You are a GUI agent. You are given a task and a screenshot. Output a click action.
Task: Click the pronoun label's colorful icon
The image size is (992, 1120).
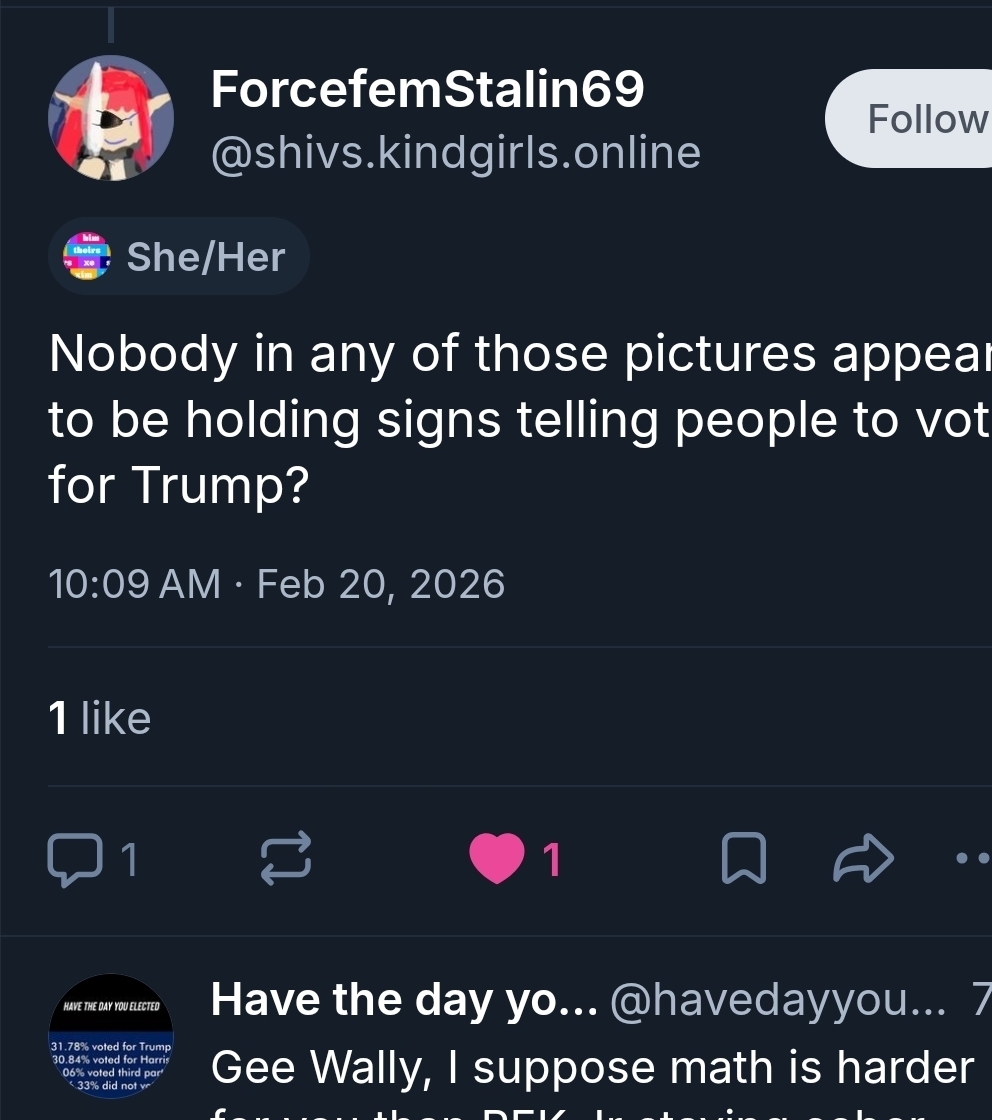(87, 257)
